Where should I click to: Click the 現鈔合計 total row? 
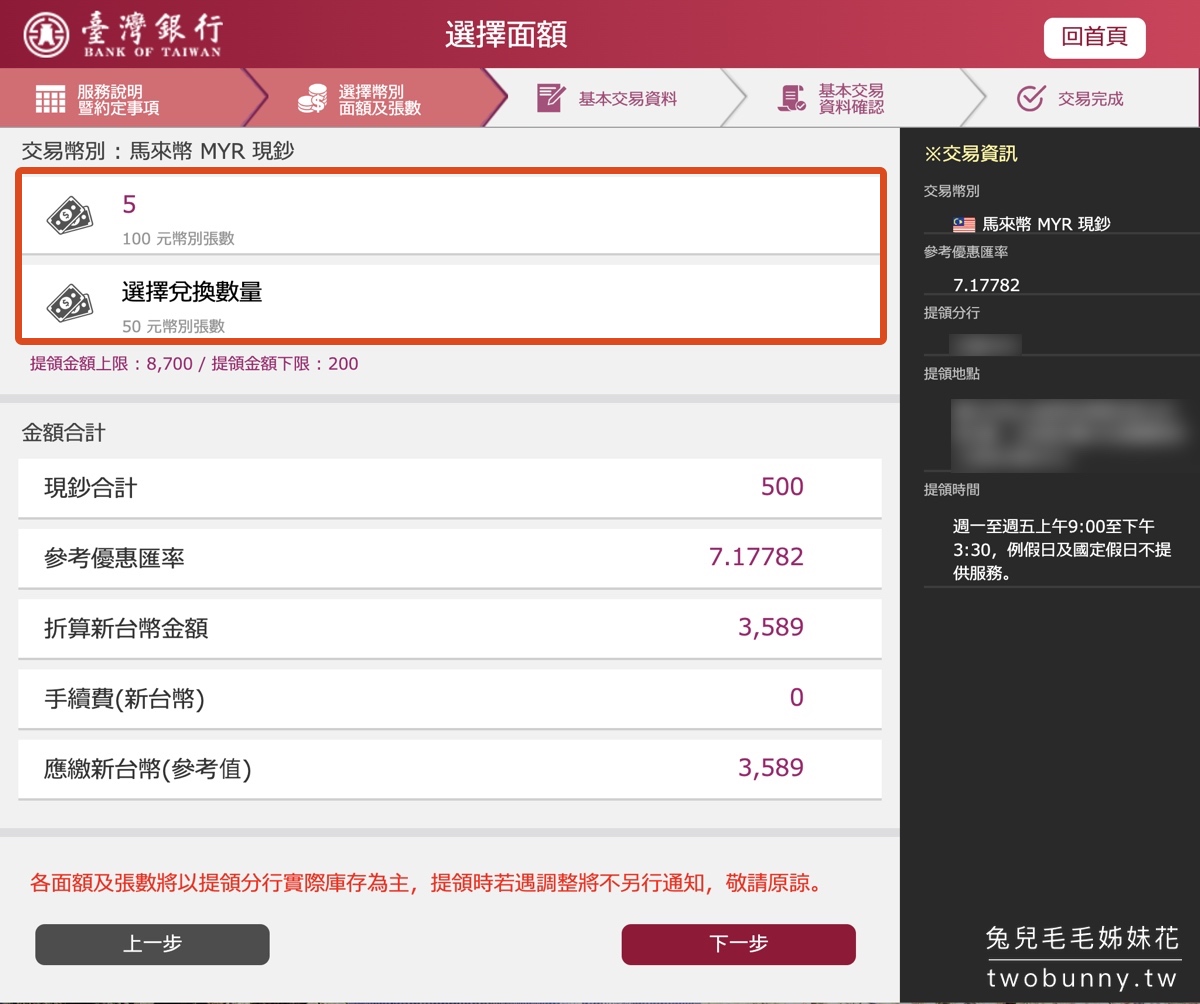450,488
